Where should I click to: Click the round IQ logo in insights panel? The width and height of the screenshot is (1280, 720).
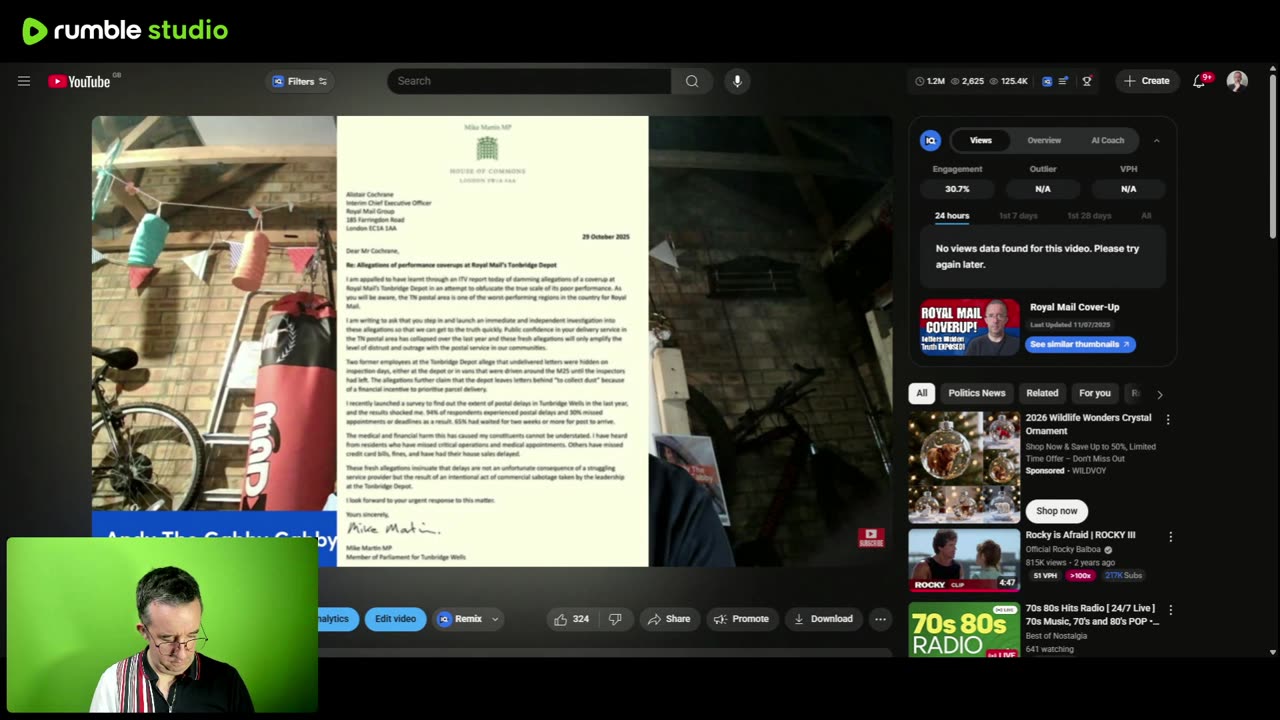(931, 140)
